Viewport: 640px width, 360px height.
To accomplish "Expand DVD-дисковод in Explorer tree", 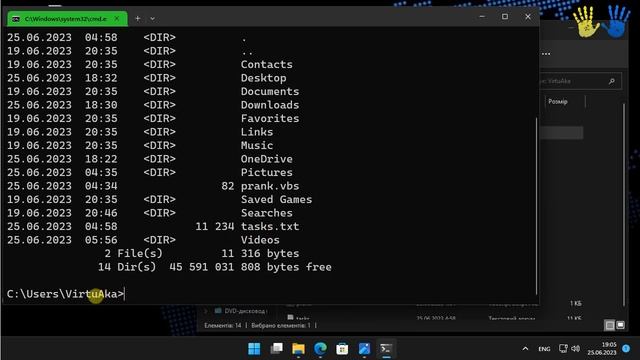I will click(x=205, y=311).
